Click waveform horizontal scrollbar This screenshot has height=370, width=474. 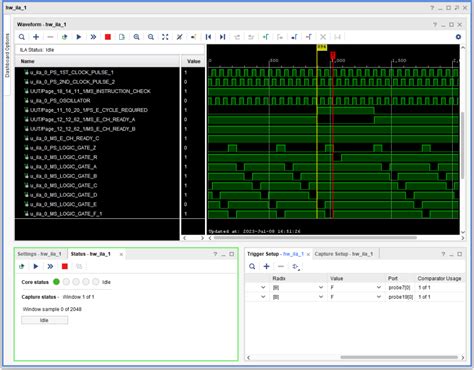(x=315, y=238)
